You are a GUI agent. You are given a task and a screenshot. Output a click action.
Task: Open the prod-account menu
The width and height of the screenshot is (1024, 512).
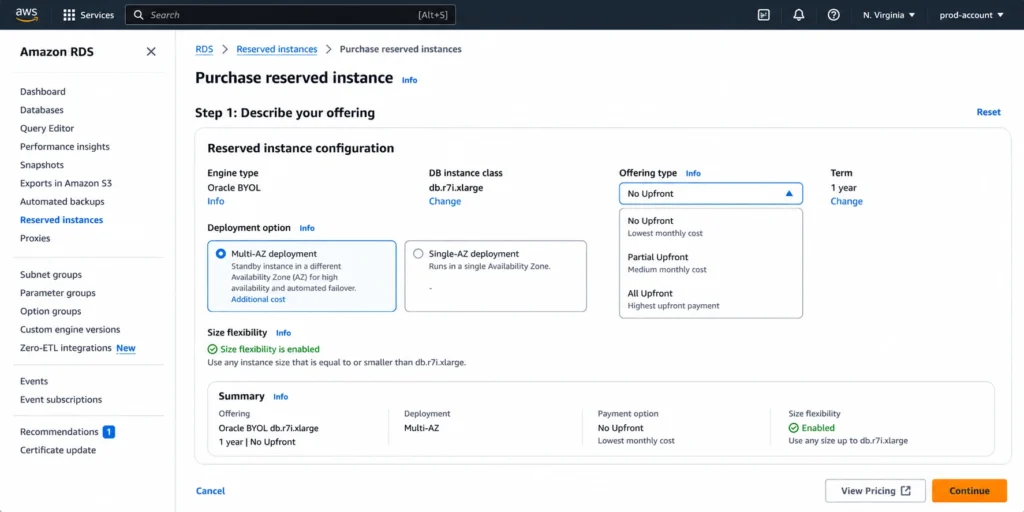coord(971,15)
